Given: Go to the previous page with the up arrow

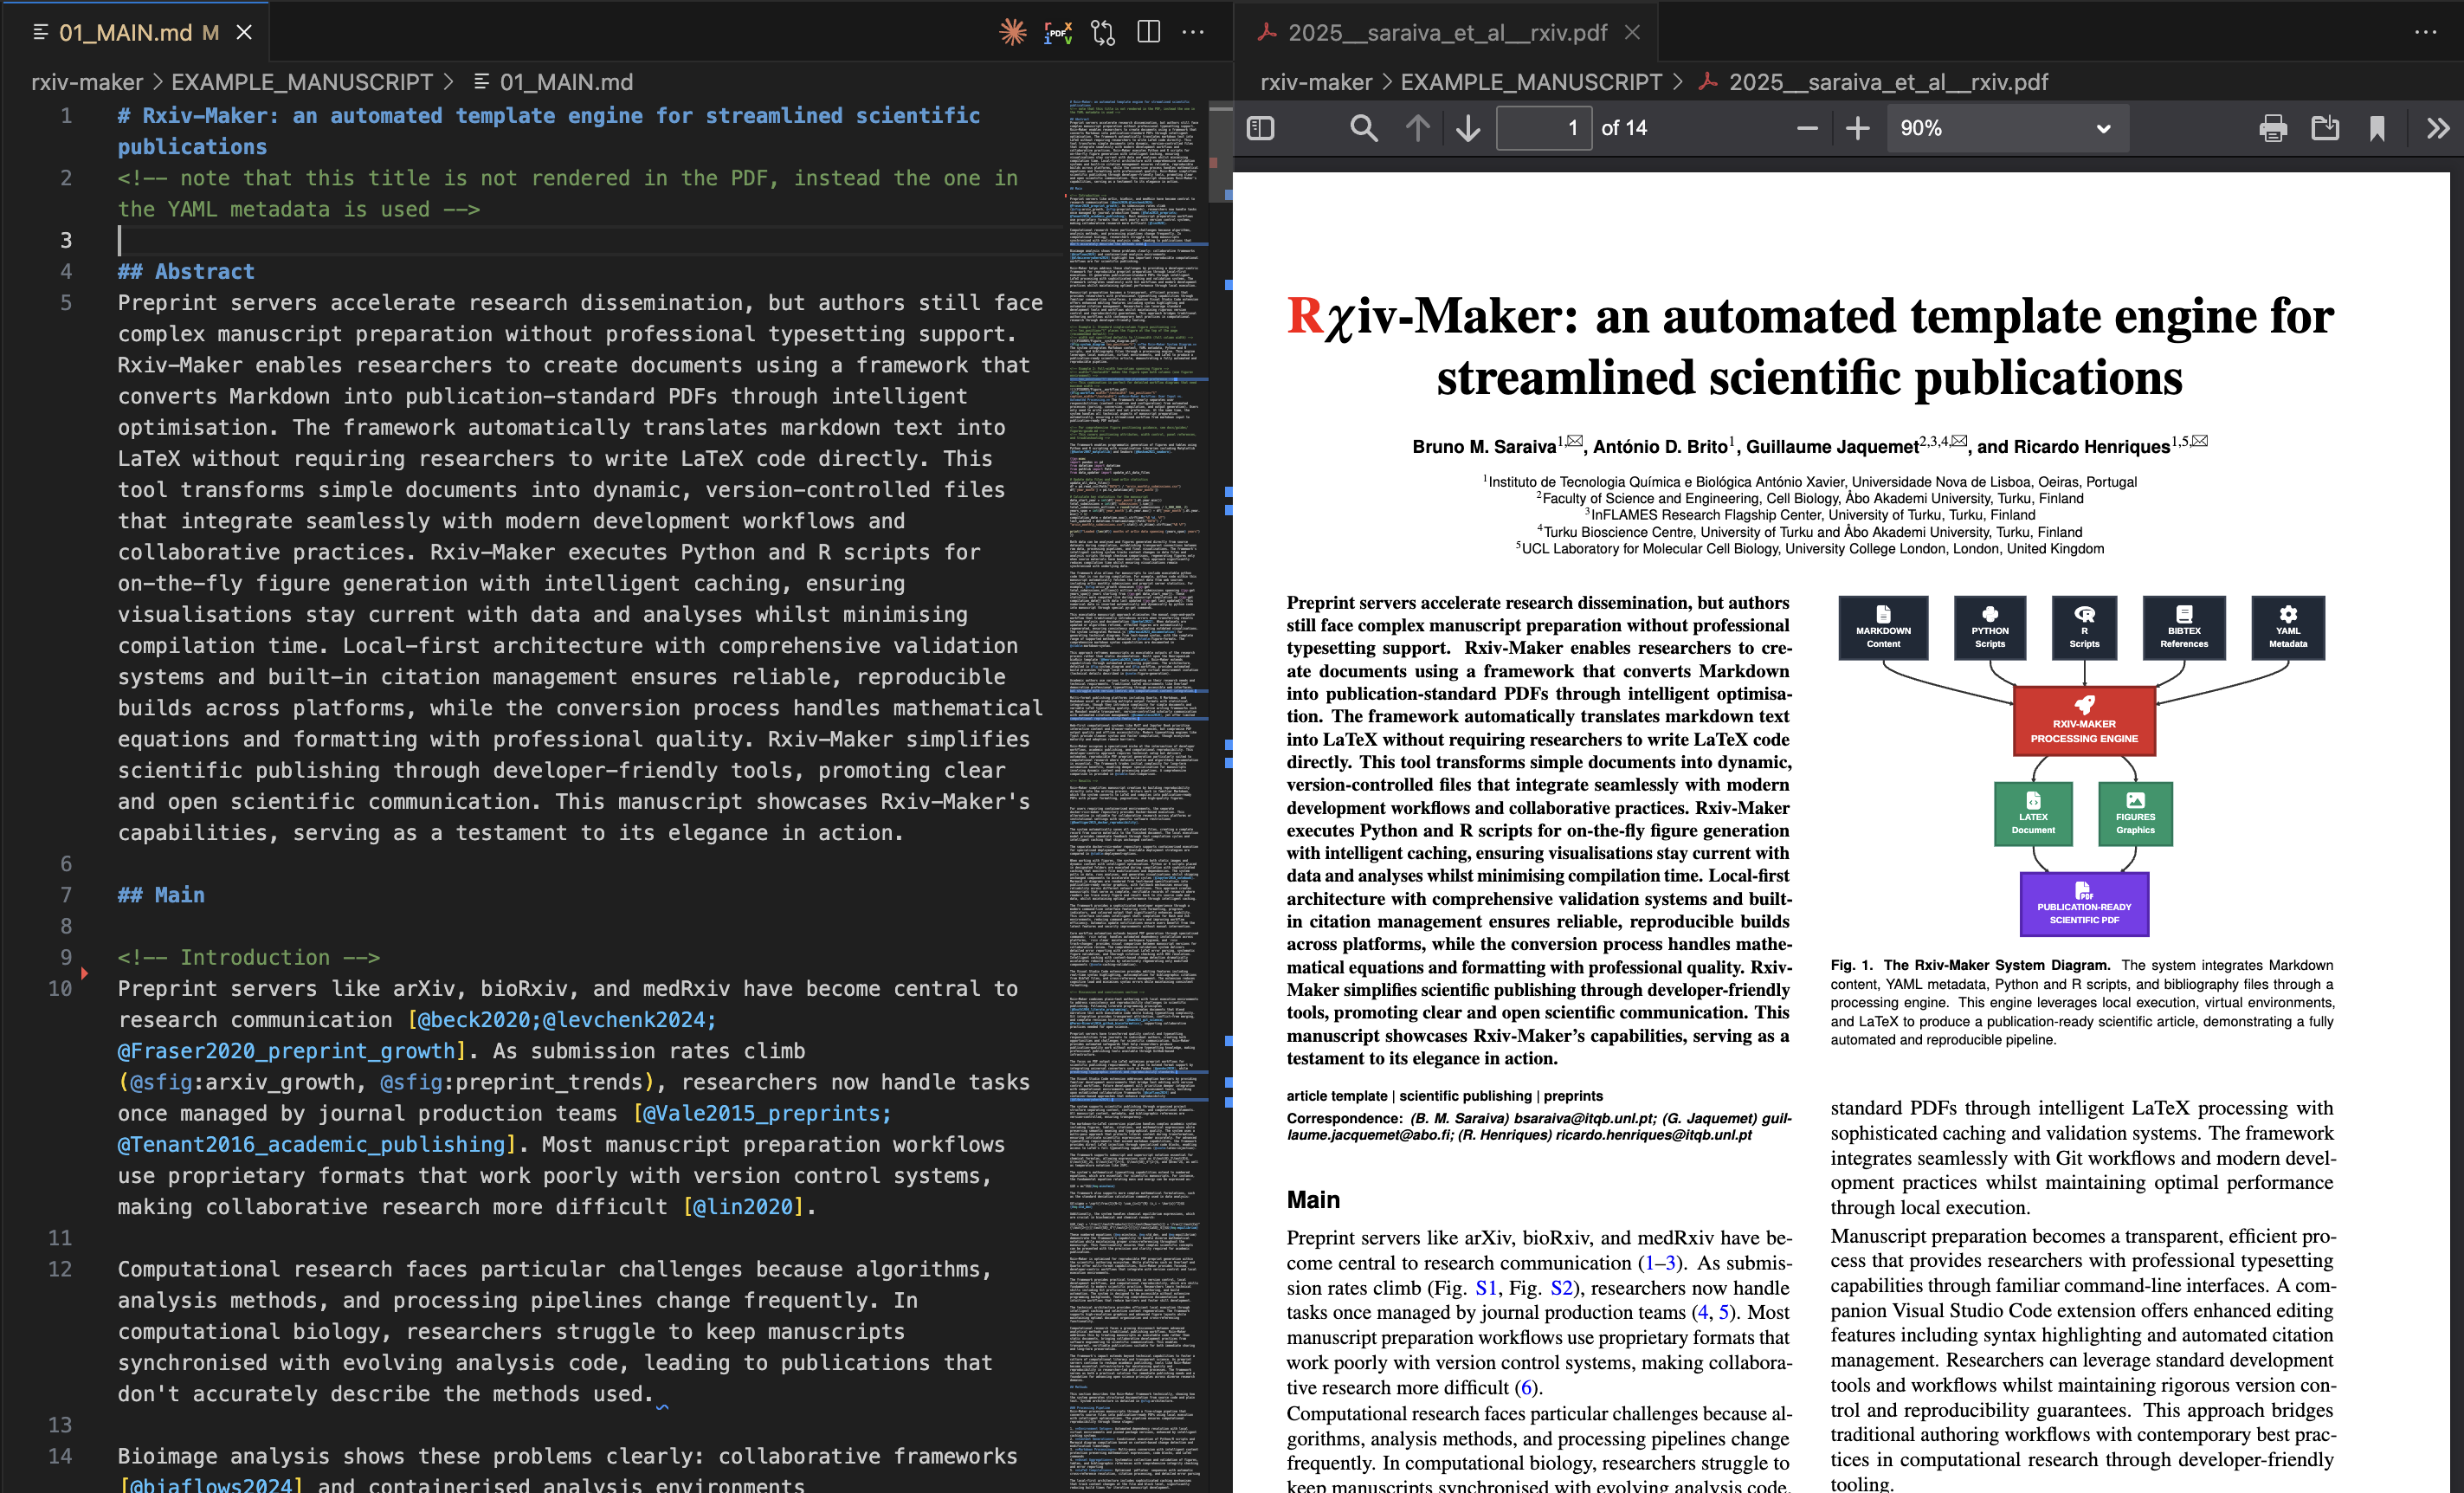Looking at the screenshot, I should [x=1417, y=128].
